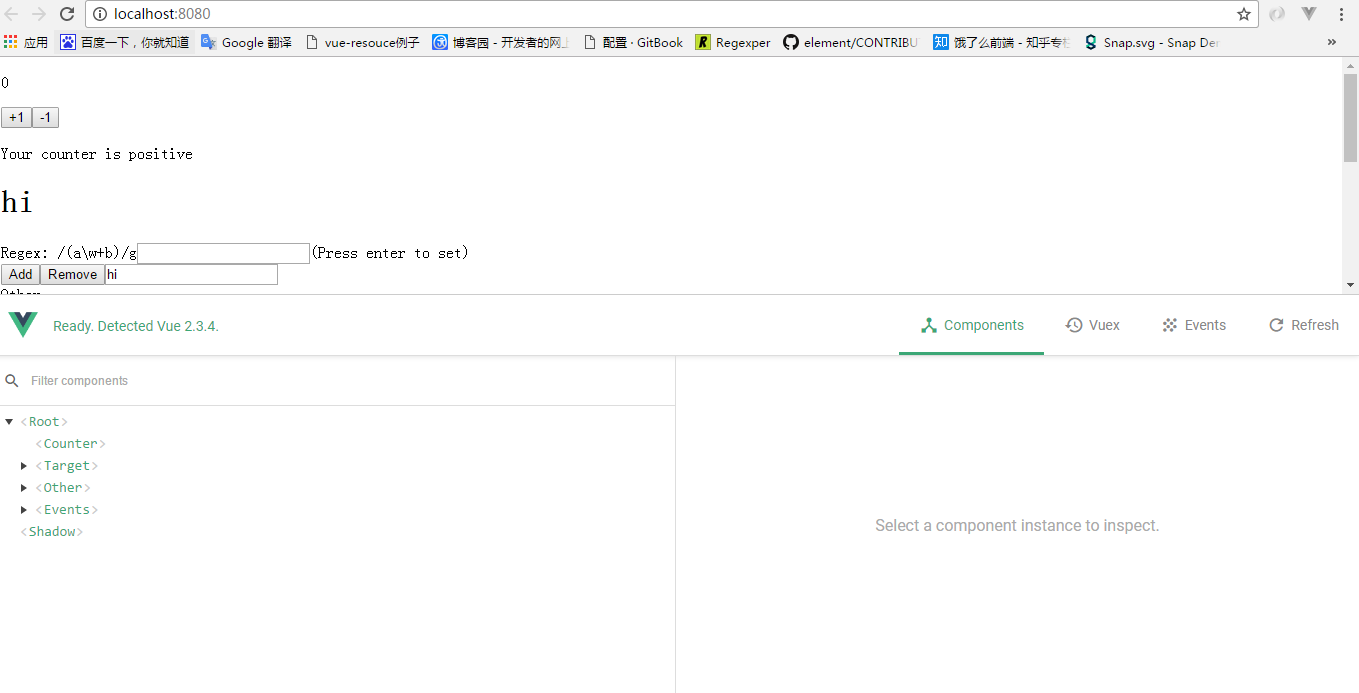Screen dimensions: 1359x693
Task: Select the Counter component in tree
Action: pos(70,444)
